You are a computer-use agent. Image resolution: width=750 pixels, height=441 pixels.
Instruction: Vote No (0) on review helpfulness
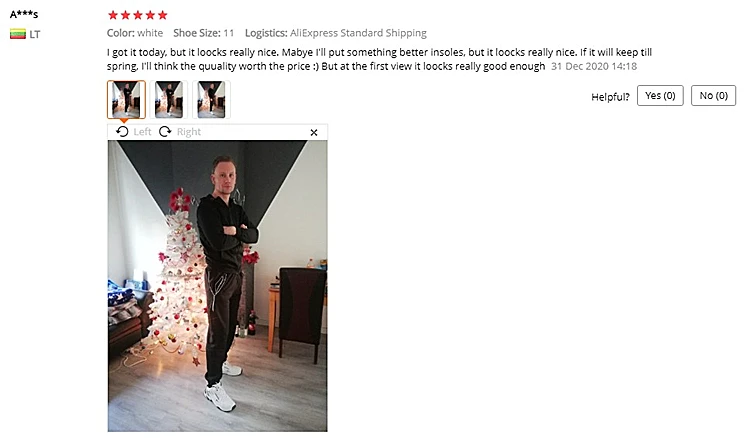713,96
